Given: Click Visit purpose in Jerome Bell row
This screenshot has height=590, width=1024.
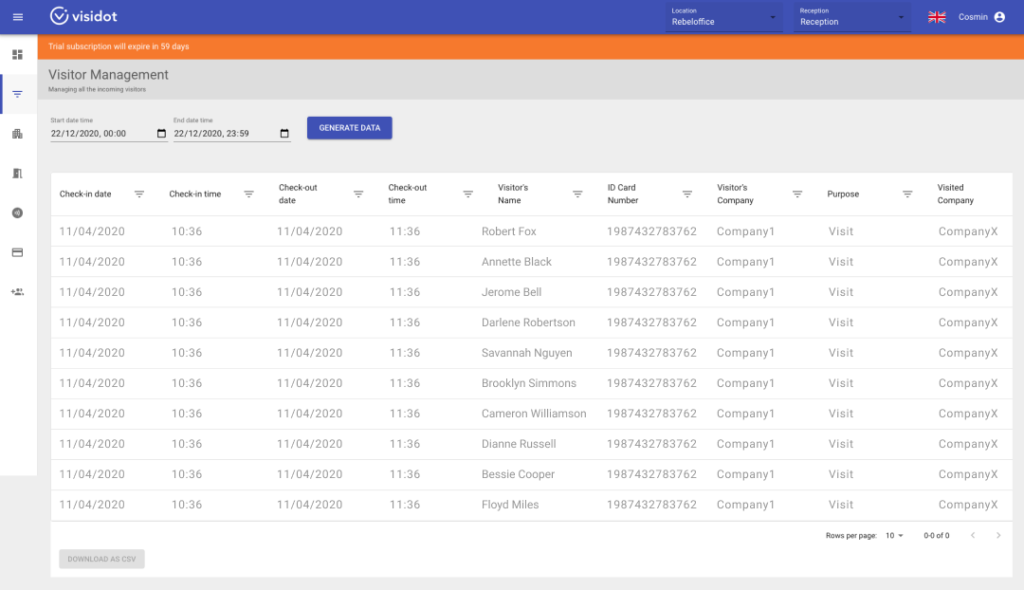Looking at the screenshot, I should [840, 292].
